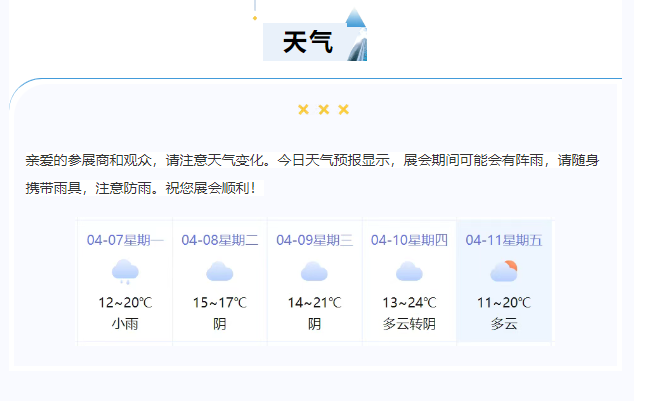Click the partly sunny icon for 04-11
This screenshot has width=655, height=401.
[504, 271]
